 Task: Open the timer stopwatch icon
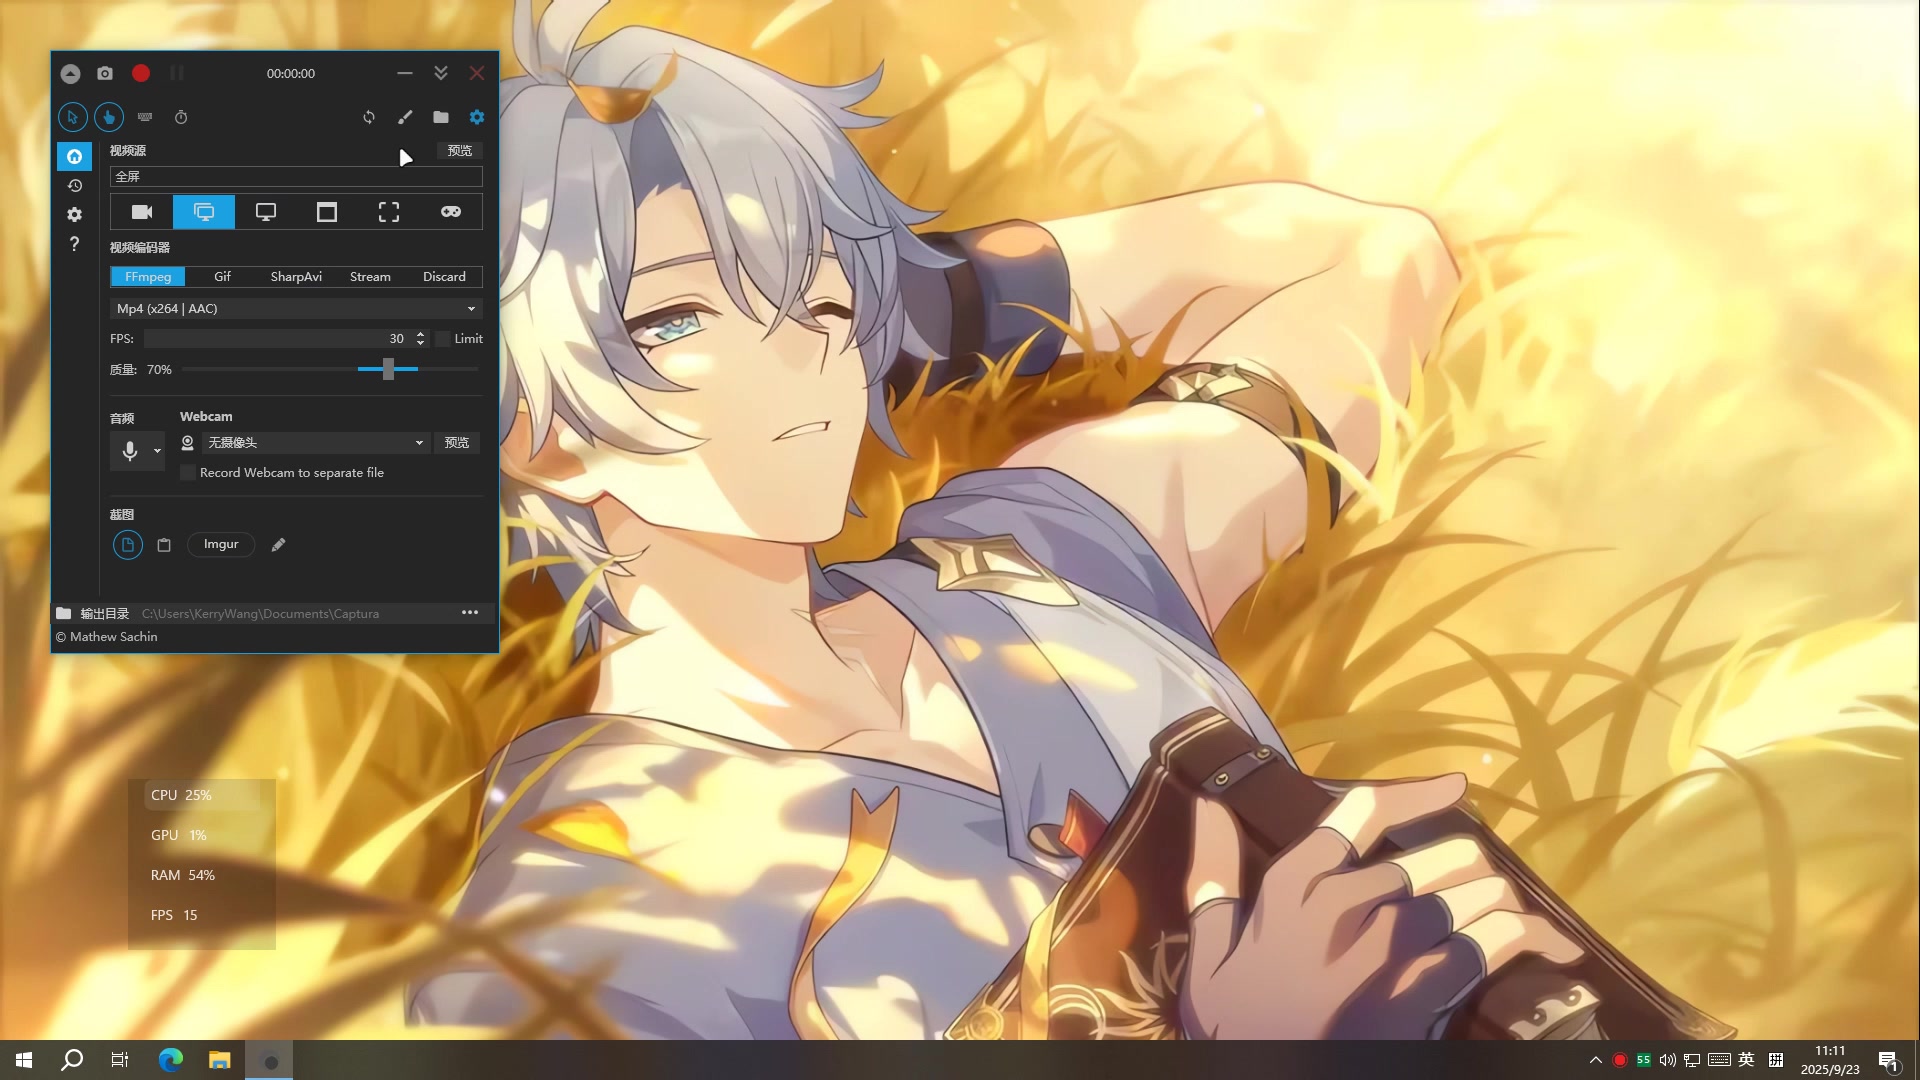click(x=181, y=117)
